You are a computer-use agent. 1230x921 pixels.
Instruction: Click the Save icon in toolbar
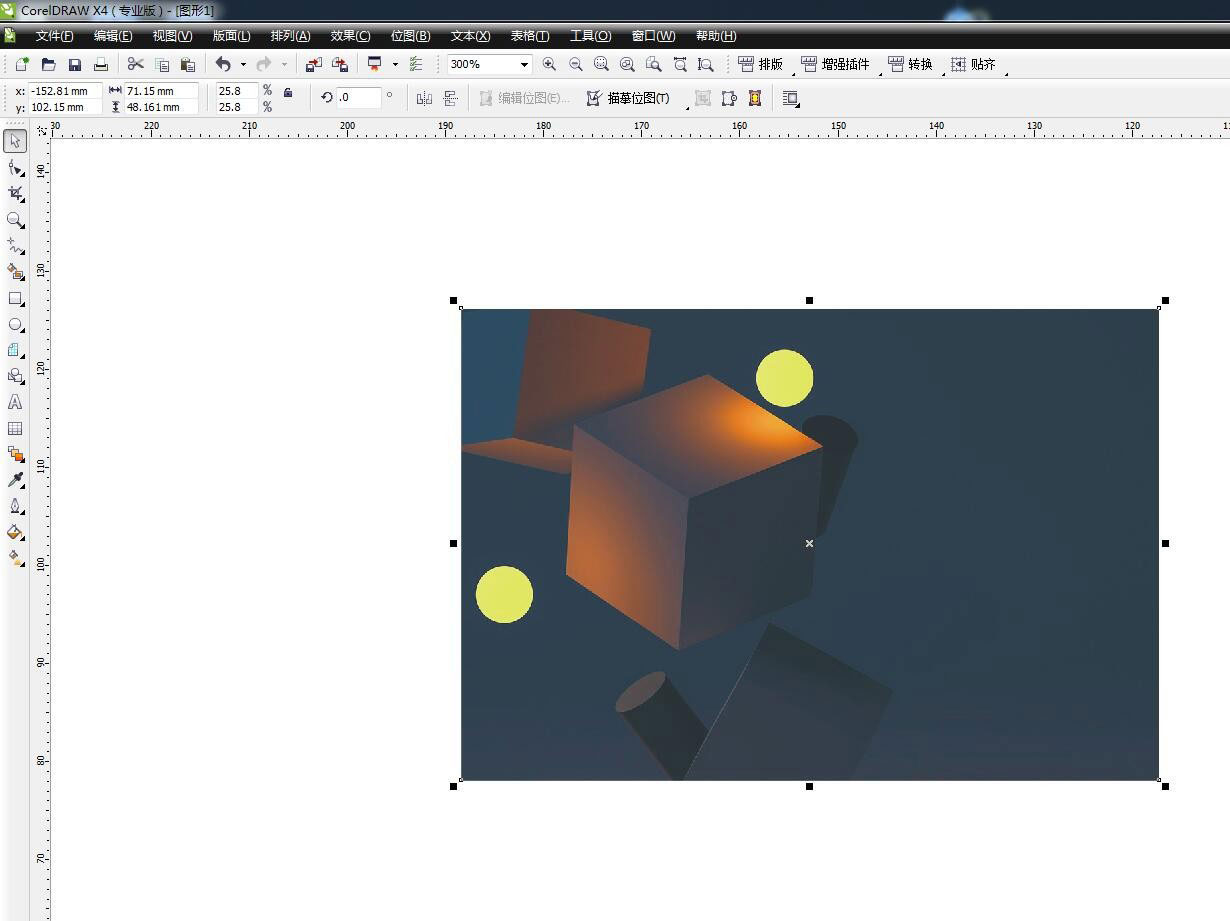(75, 65)
